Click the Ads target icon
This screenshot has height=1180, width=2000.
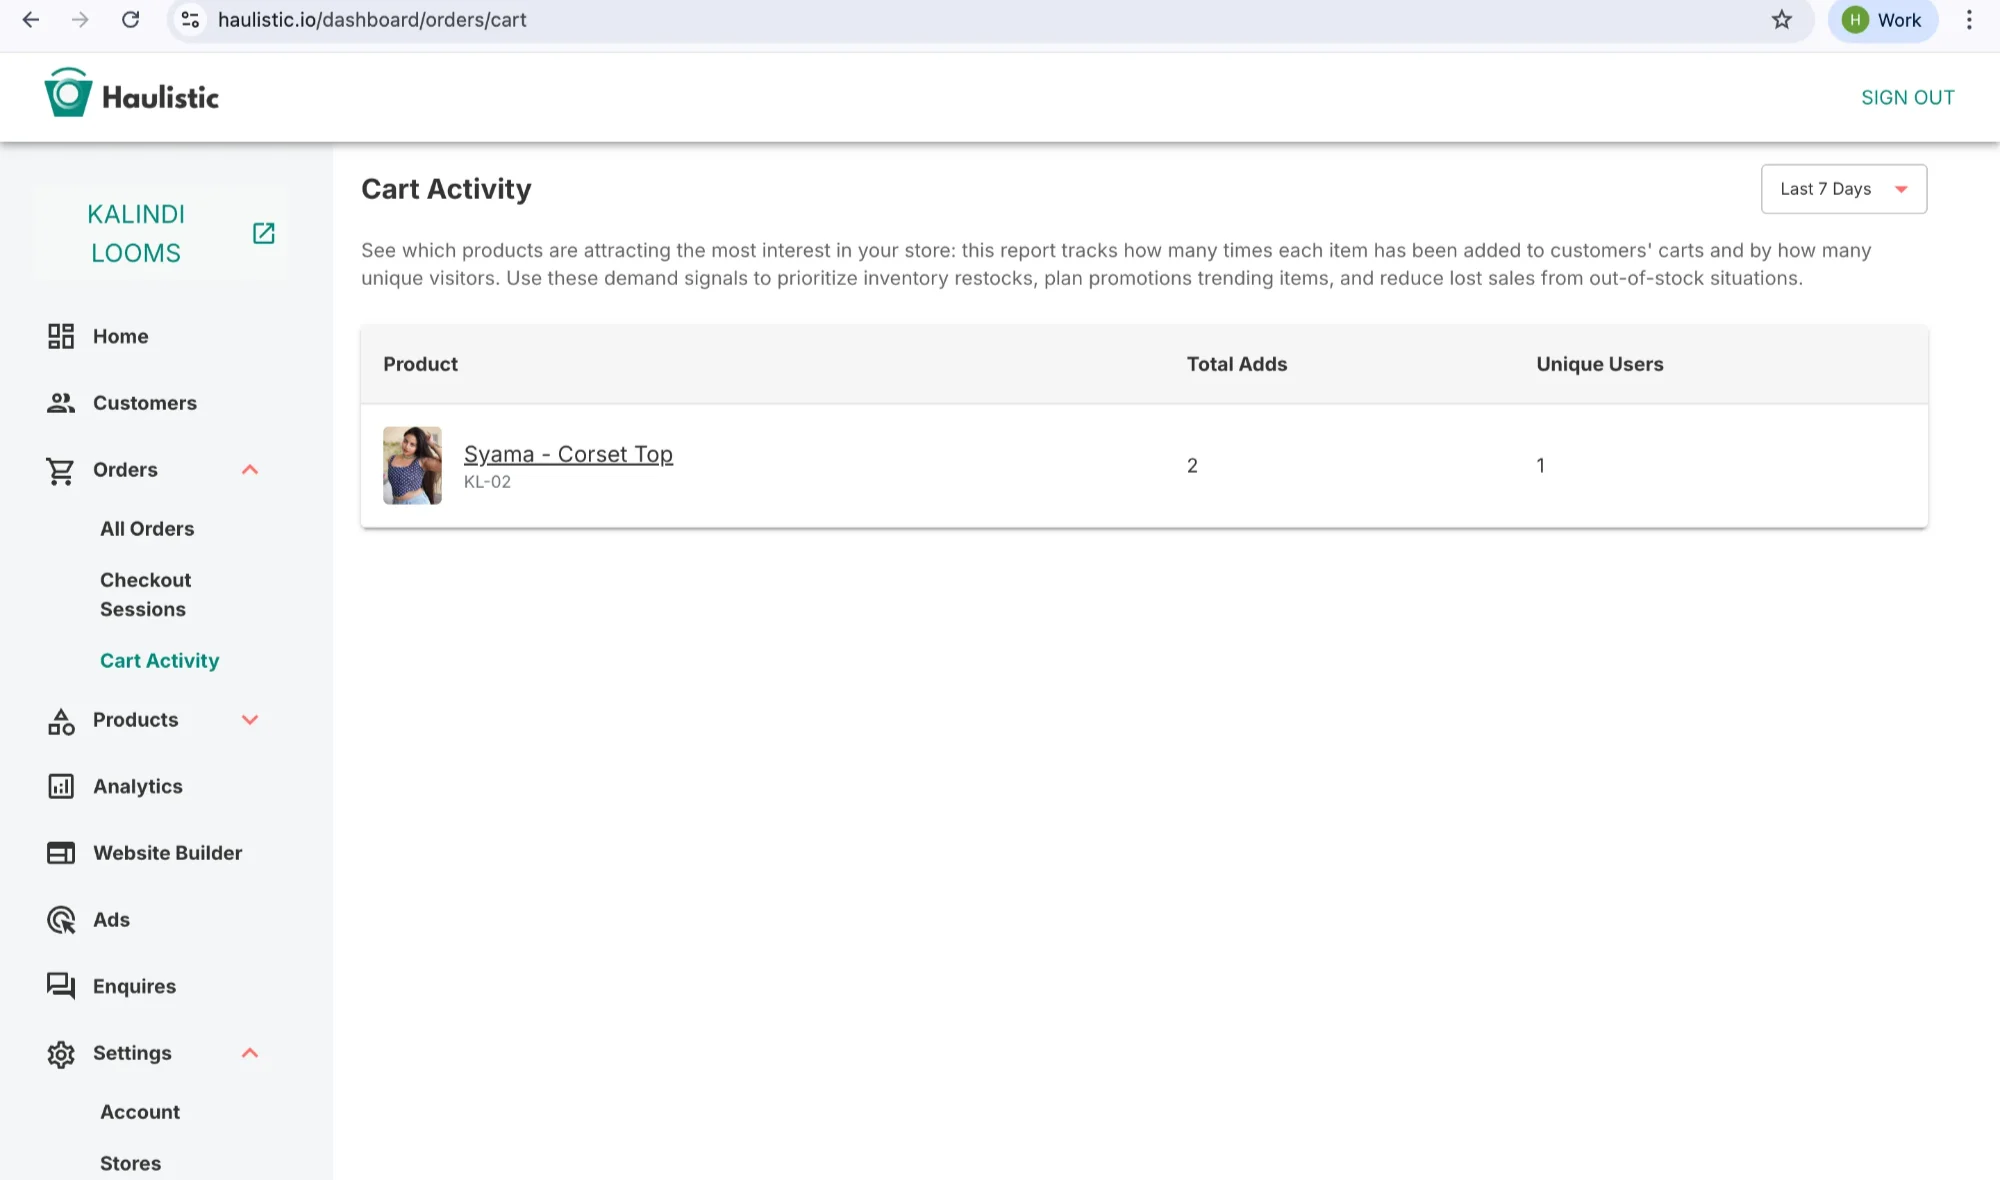tap(61, 920)
